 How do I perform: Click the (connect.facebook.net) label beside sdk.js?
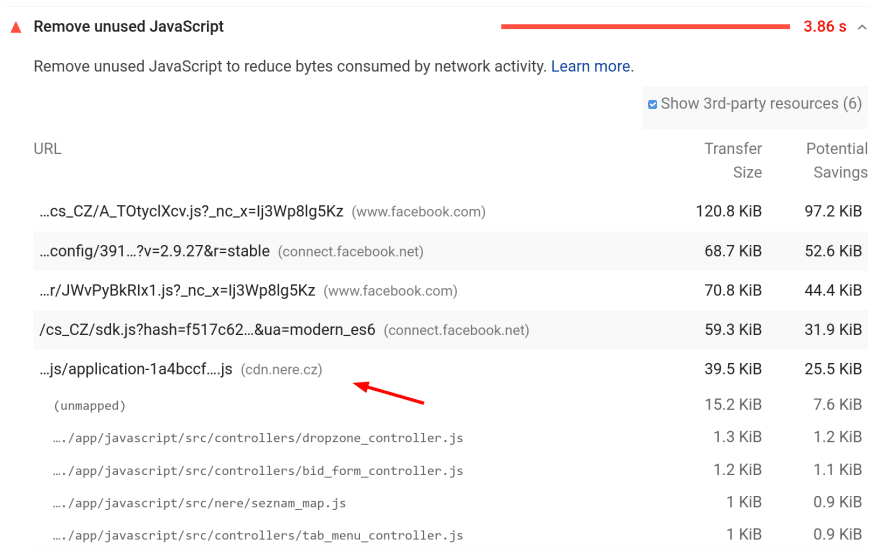(x=456, y=330)
